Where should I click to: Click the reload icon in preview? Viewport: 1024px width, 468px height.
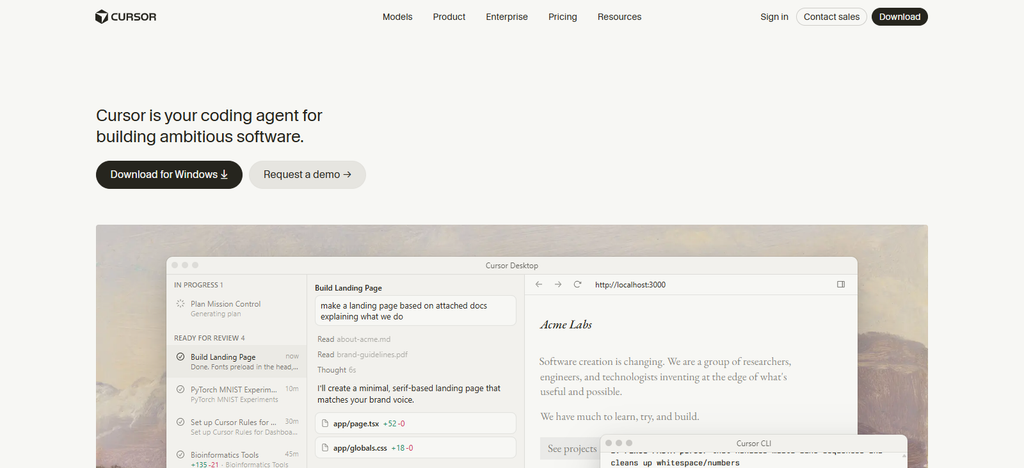click(577, 285)
